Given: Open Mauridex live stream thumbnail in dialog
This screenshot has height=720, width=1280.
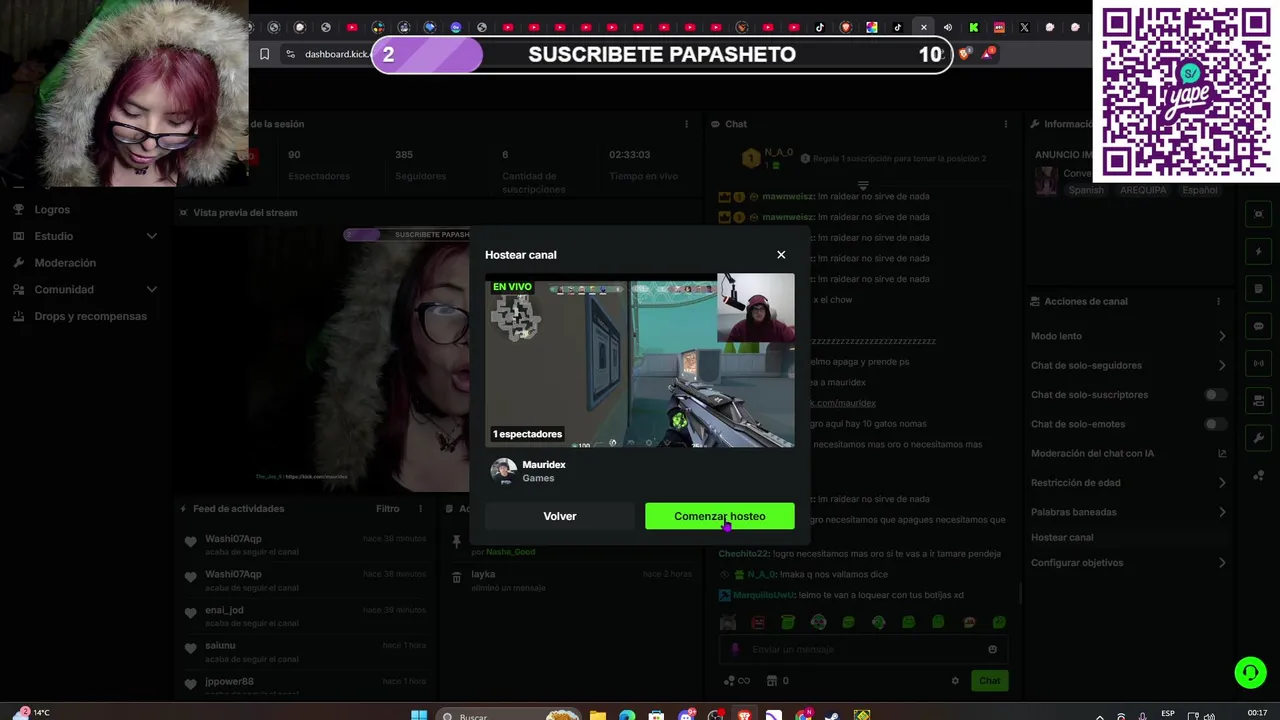Looking at the screenshot, I should (640, 360).
